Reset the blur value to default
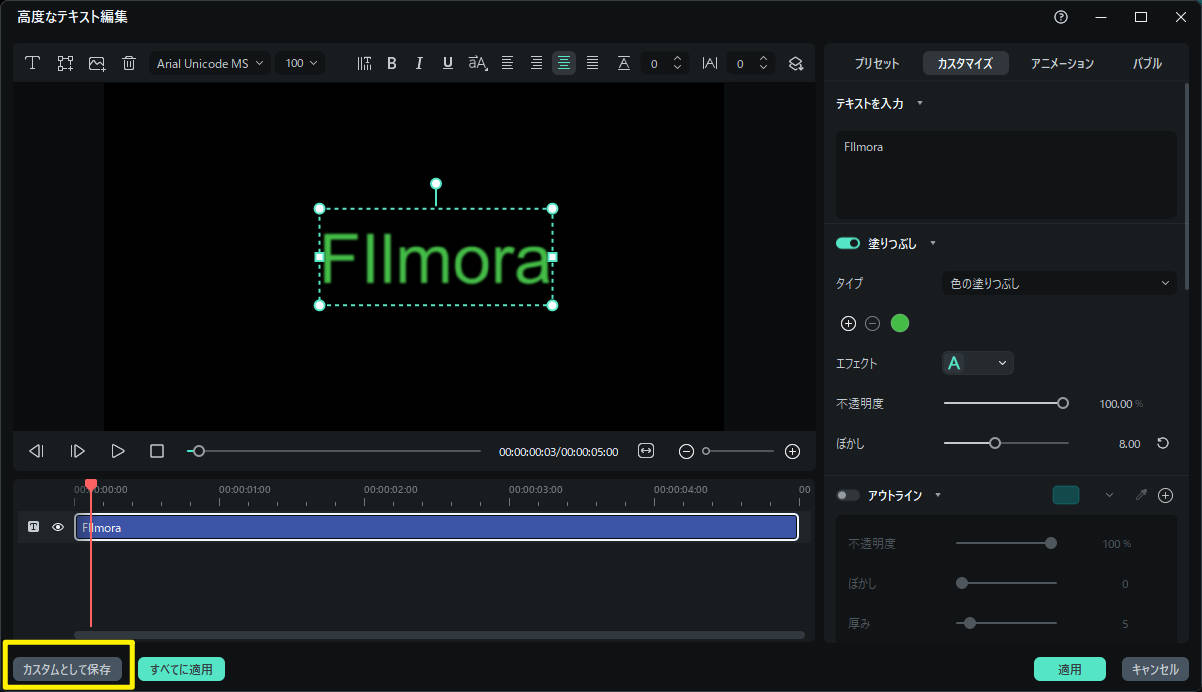The image size is (1202, 692). (1163, 443)
